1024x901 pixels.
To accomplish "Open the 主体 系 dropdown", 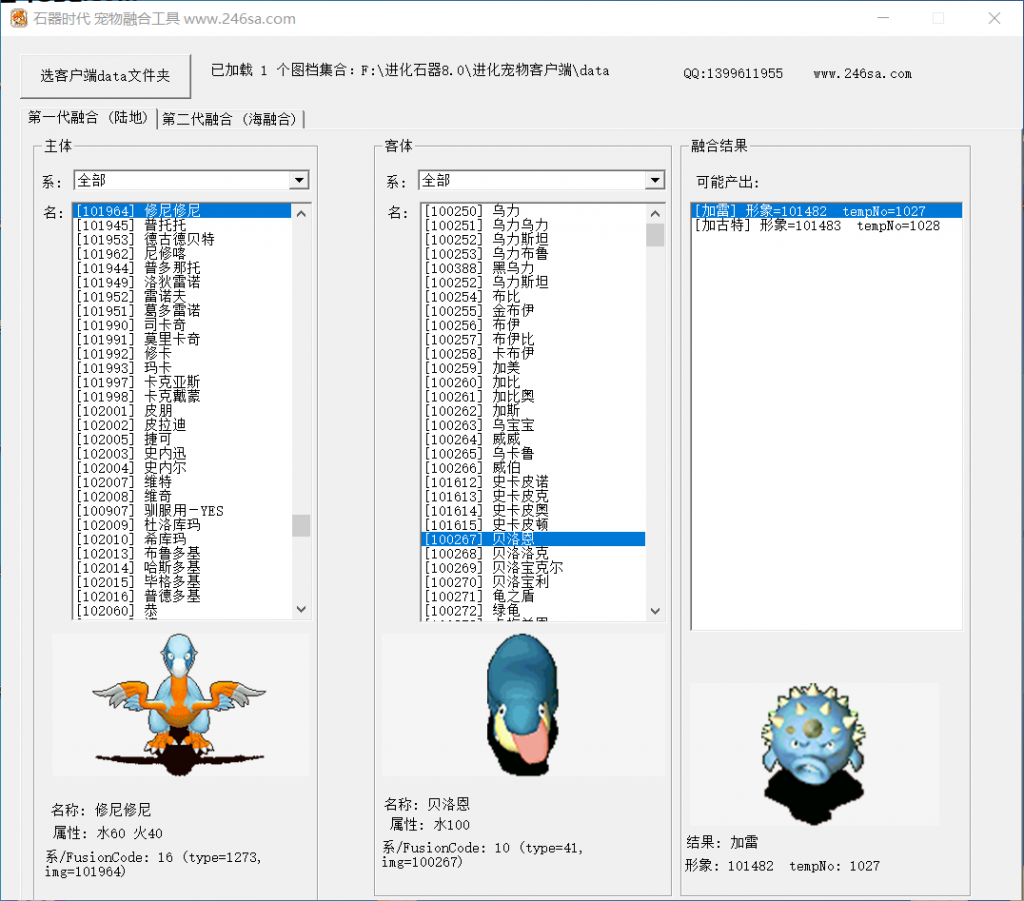I will [299, 180].
